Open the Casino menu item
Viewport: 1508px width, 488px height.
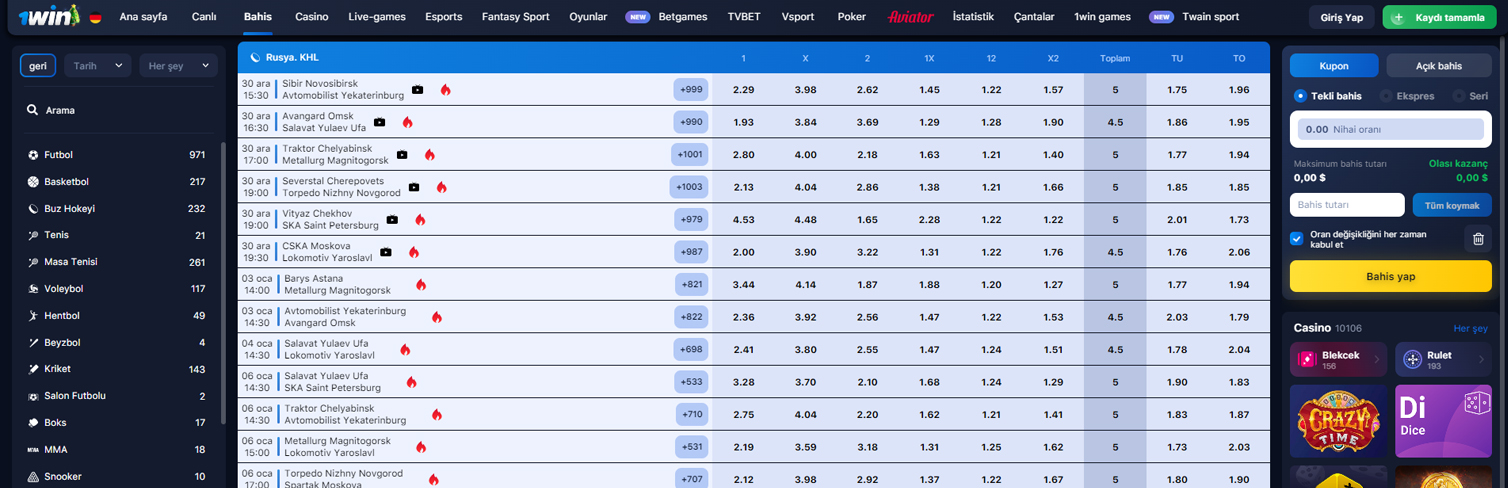pyautogui.click(x=311, y=17)
